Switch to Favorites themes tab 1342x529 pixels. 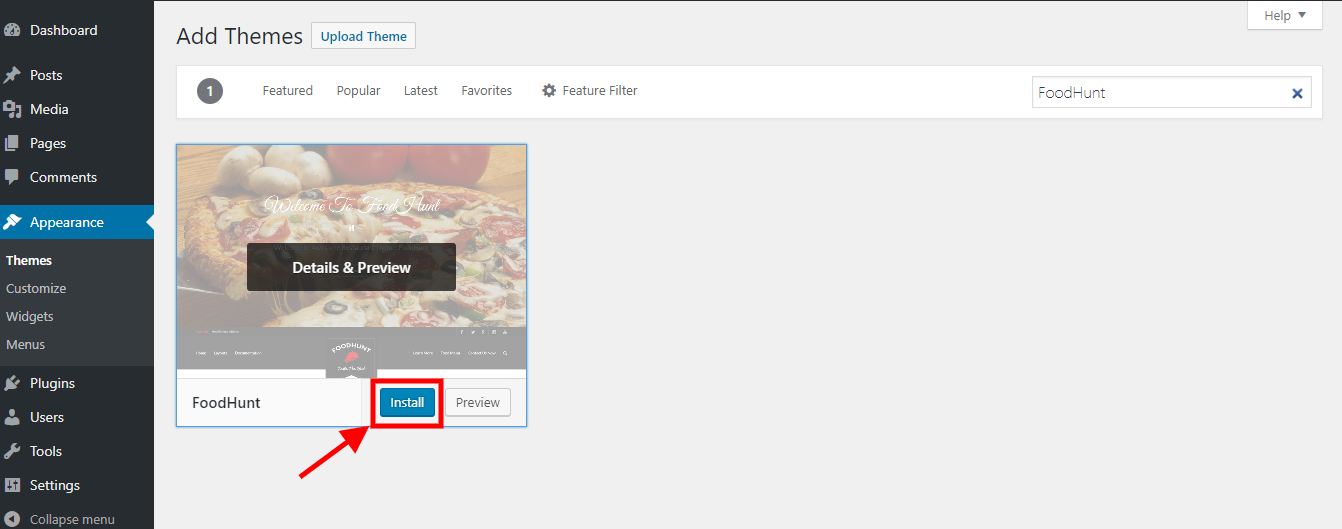487,90
